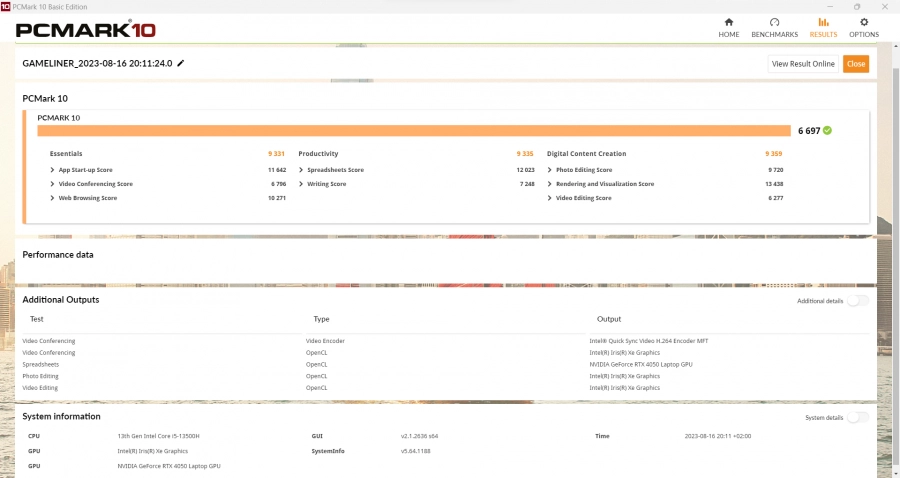Open the Results bar chart icon

click(823, 22)
